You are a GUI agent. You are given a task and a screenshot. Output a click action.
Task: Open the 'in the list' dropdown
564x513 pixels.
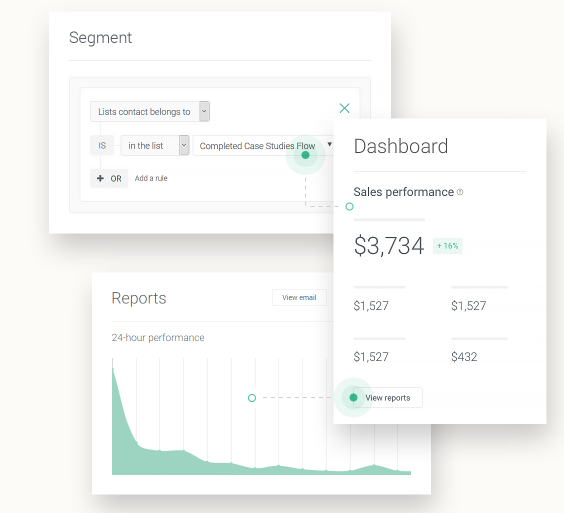(x=155, y=145)
